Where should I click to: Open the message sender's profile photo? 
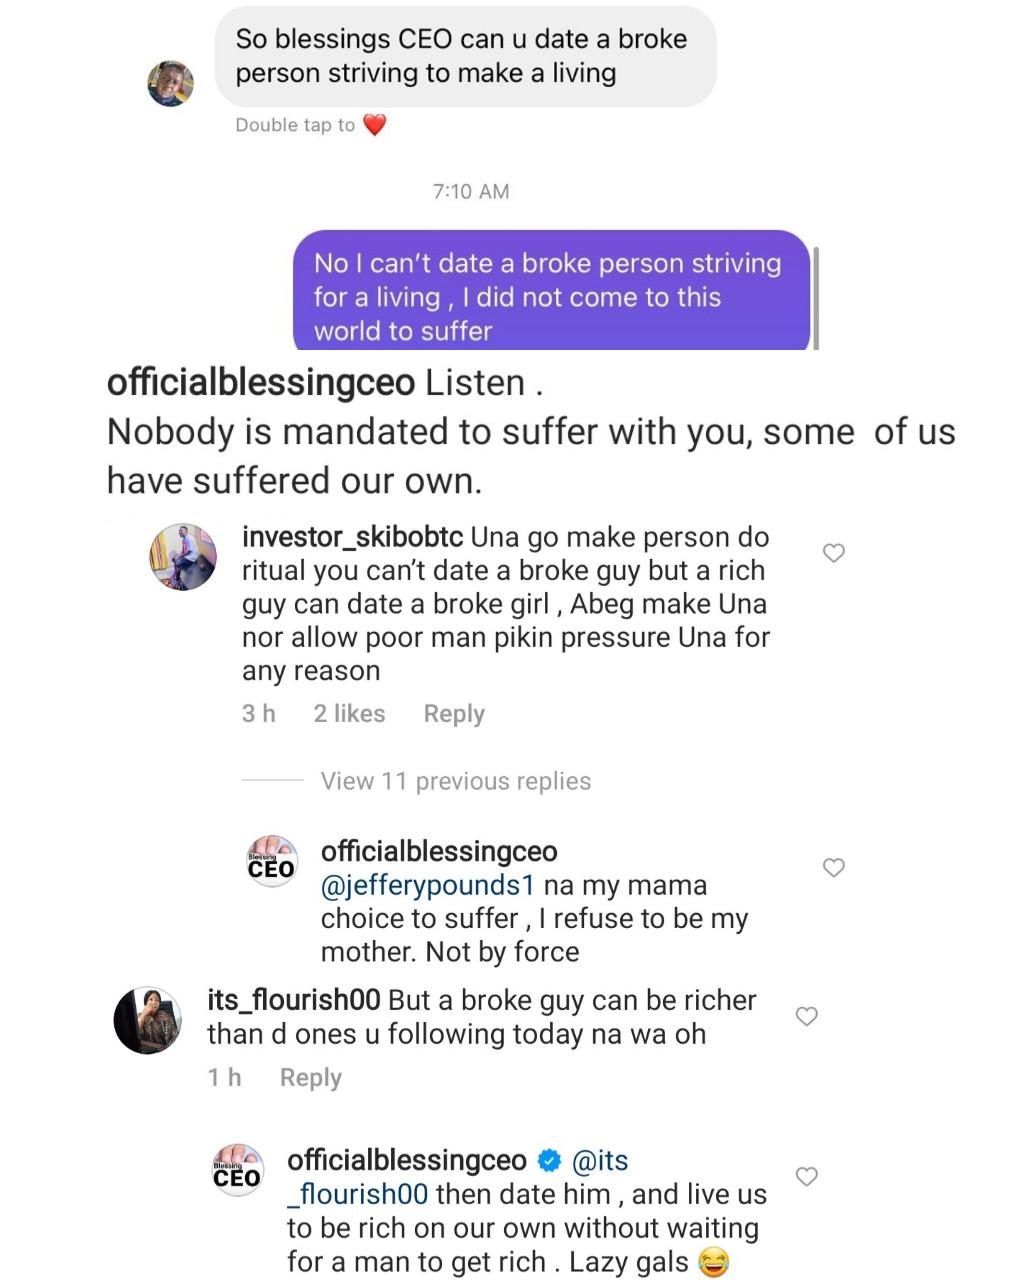[x=170, y=83]
